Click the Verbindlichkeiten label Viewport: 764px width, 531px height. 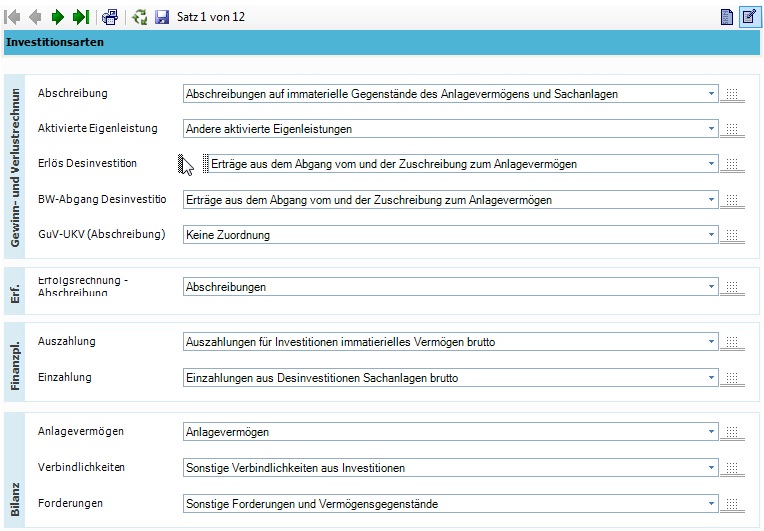tap(81, 467)
